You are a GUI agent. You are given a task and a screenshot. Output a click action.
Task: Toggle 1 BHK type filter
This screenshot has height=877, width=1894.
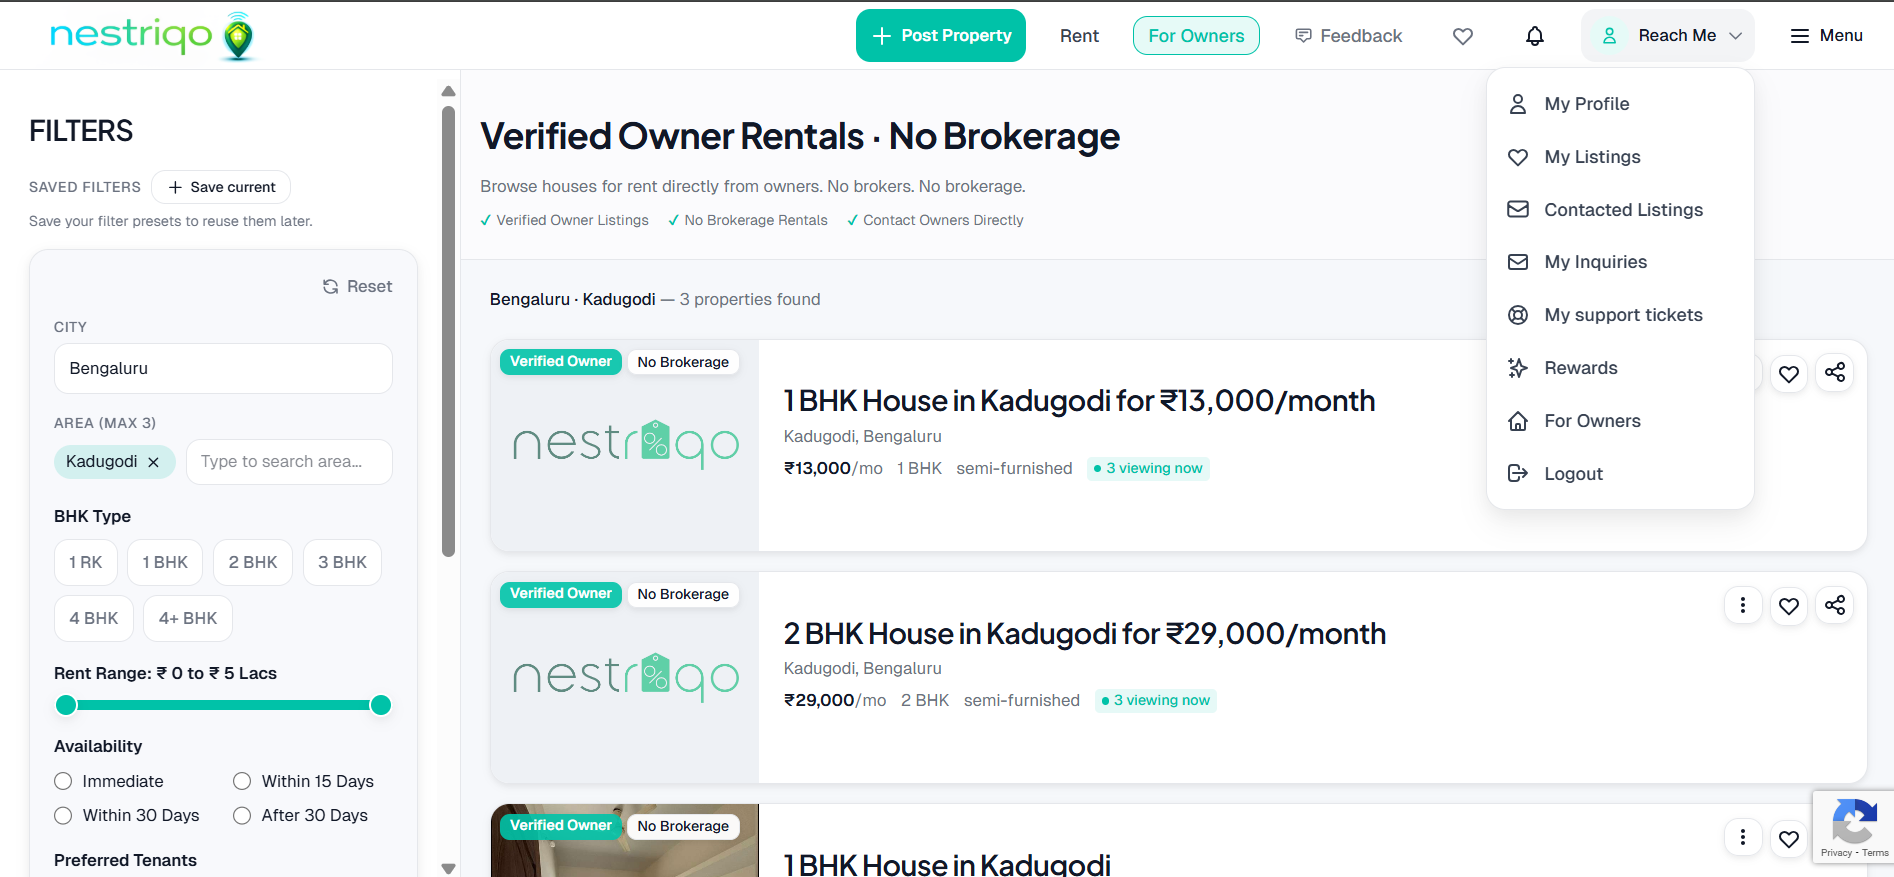pyautogui.click(x=165, y=563)
